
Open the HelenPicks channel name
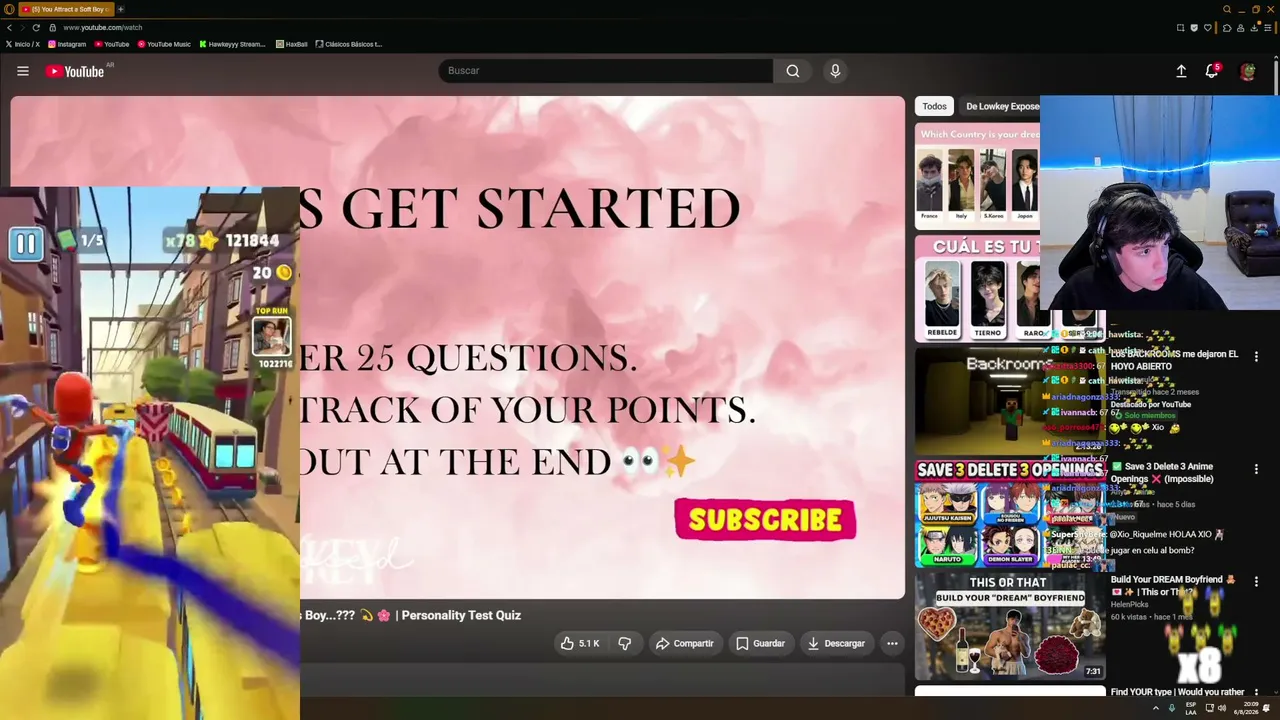[x=1130, y=604]
